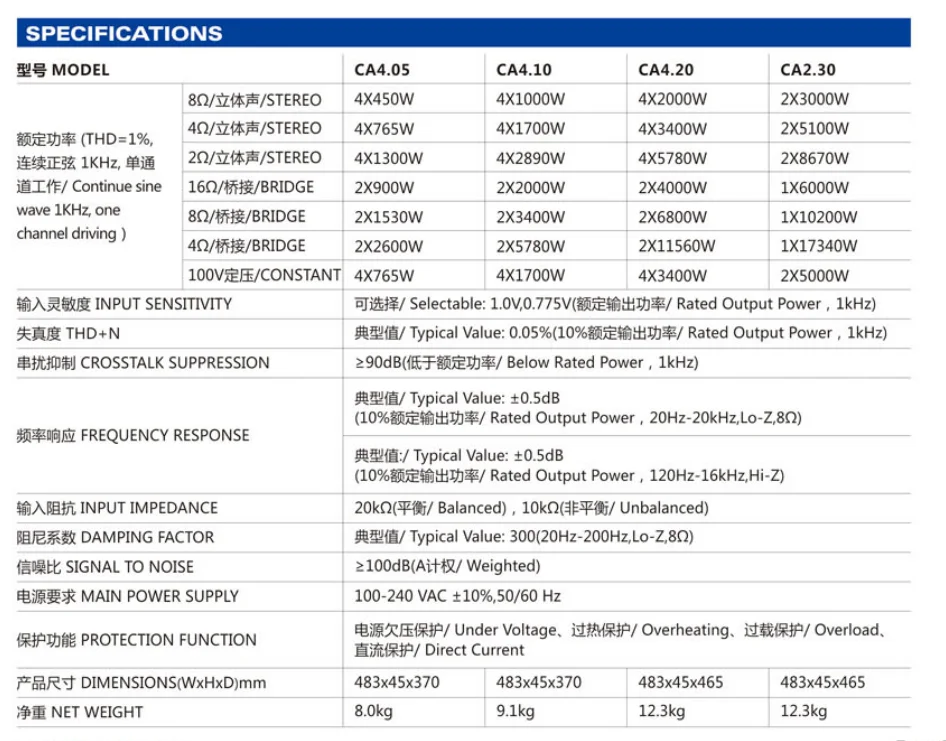Click the 4X1300W power cell
946x741 pixels.
coord(389,158)
